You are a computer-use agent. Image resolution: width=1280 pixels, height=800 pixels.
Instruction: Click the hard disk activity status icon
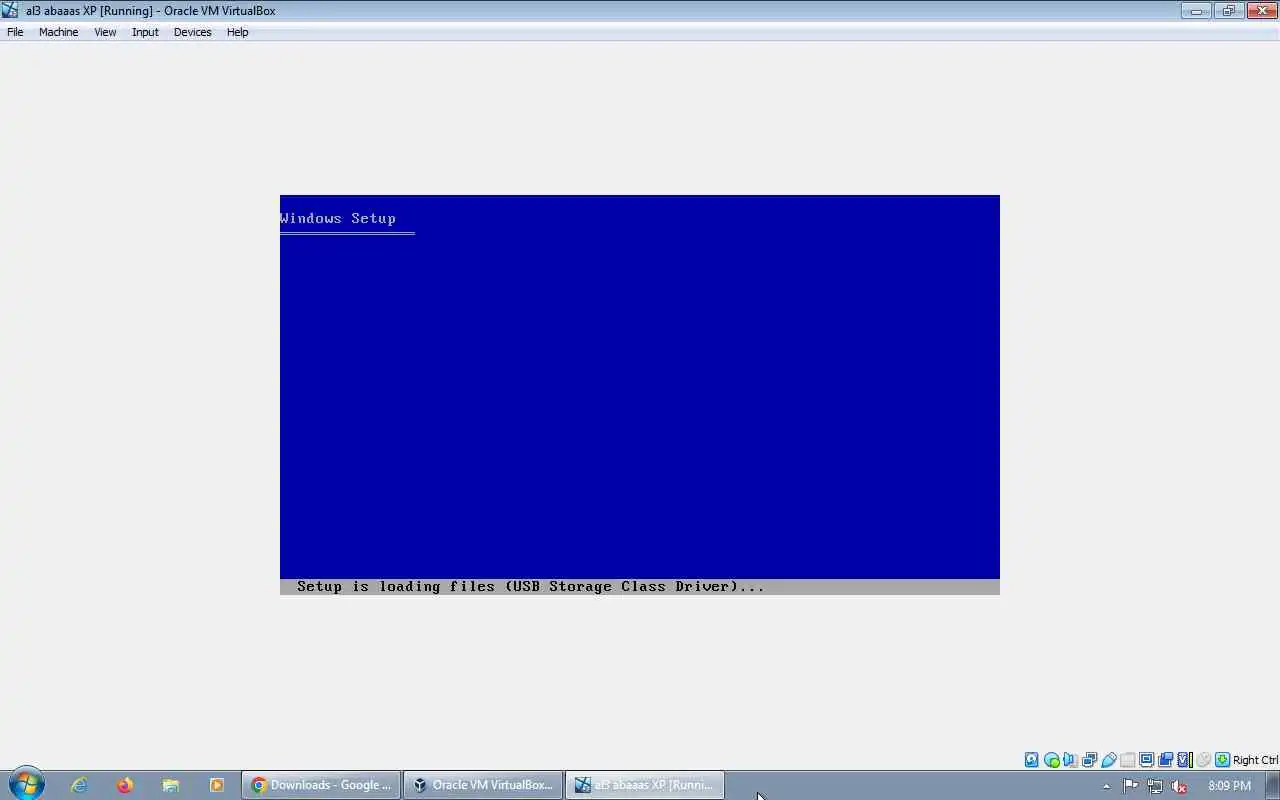(1031, 760)
